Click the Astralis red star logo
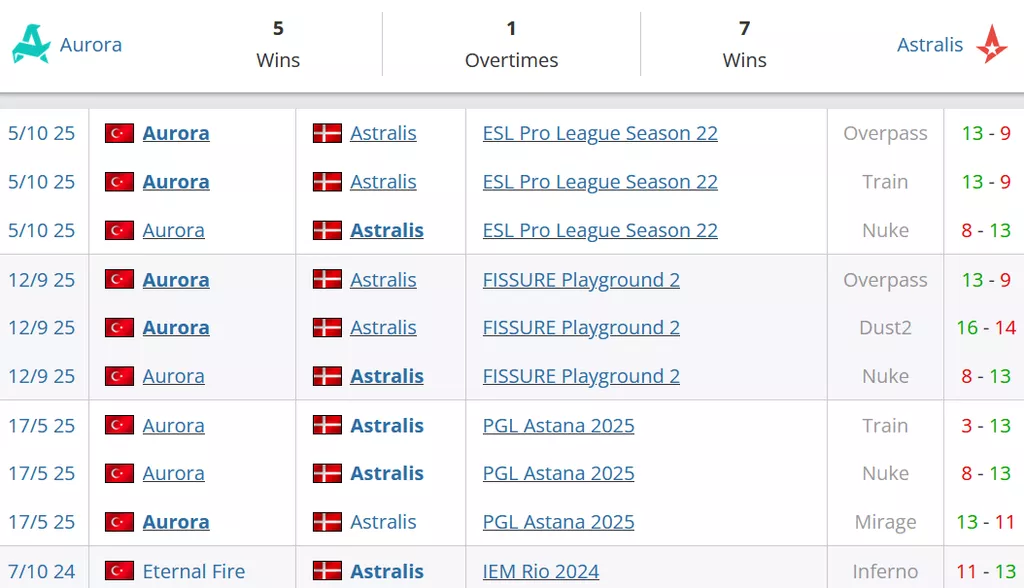The height and width of the screenshot is (588, 1024). pos(991,45)
